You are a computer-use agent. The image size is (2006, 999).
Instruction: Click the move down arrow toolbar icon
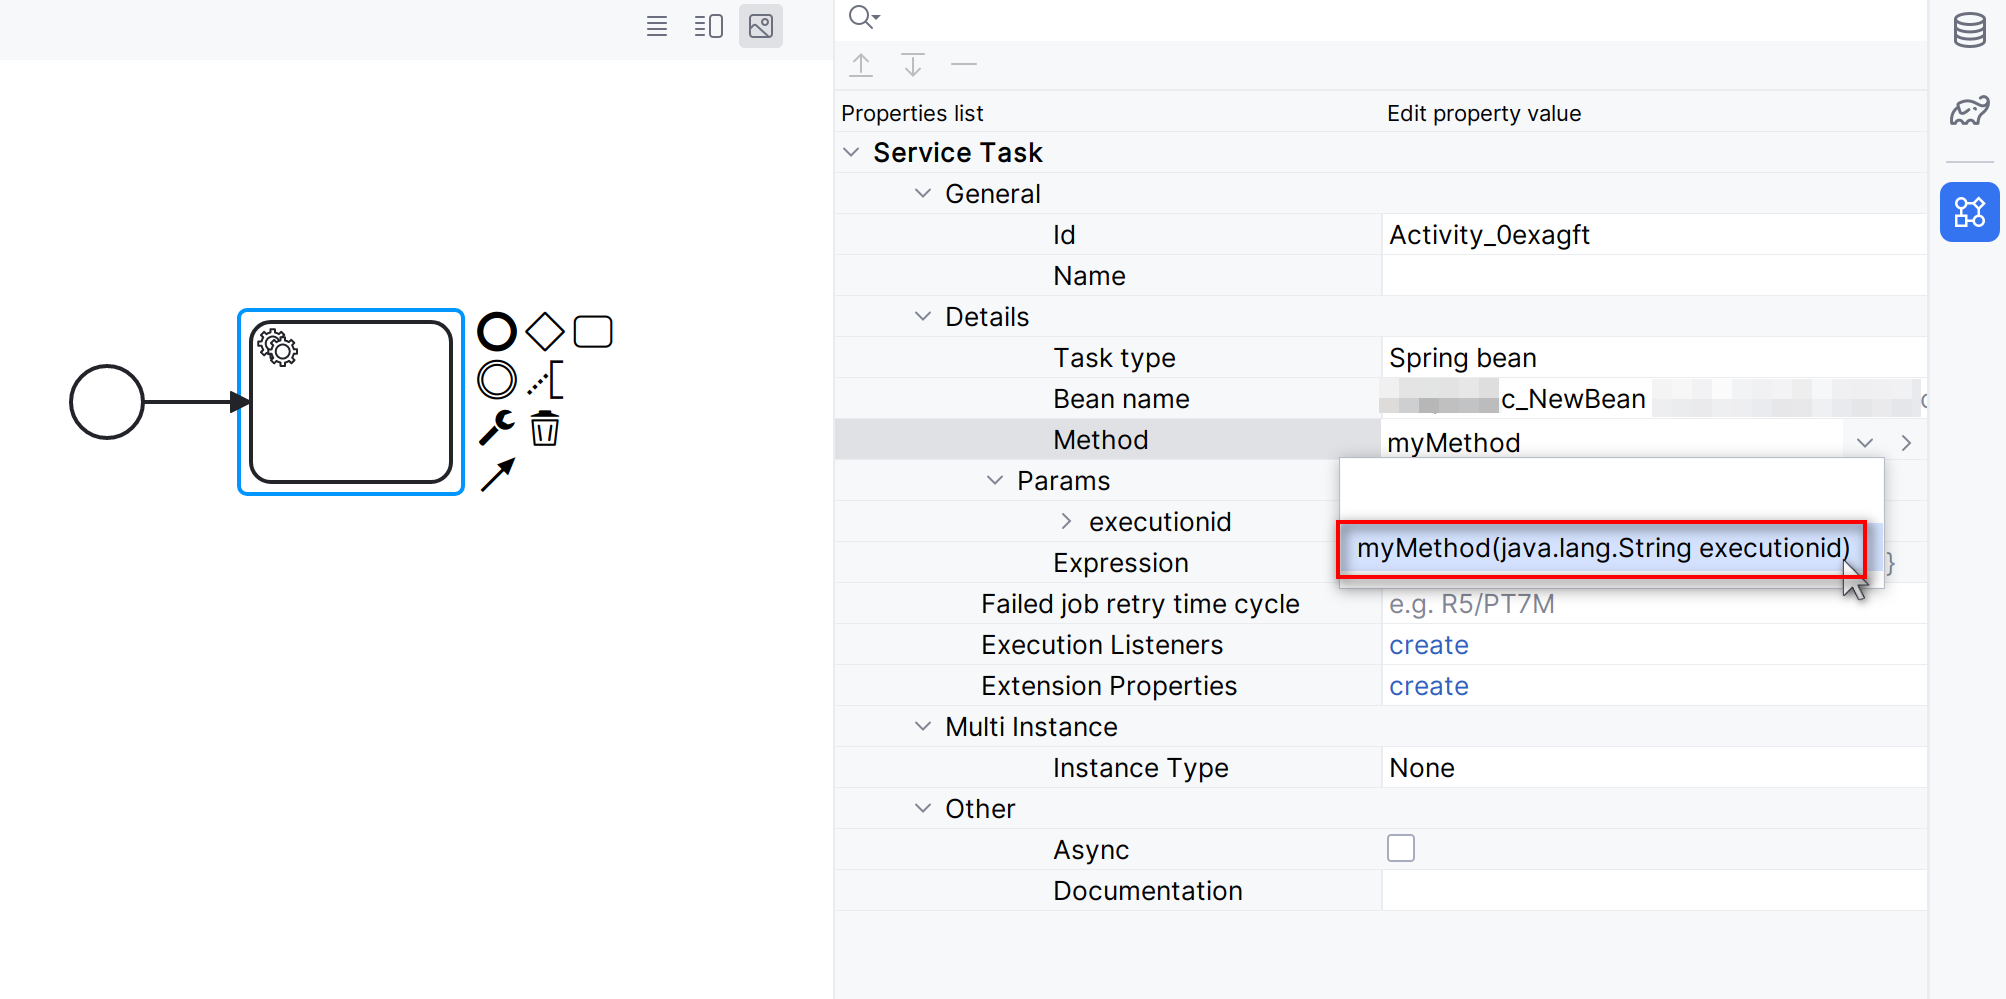pyautogui.click(x=913, y=65)
